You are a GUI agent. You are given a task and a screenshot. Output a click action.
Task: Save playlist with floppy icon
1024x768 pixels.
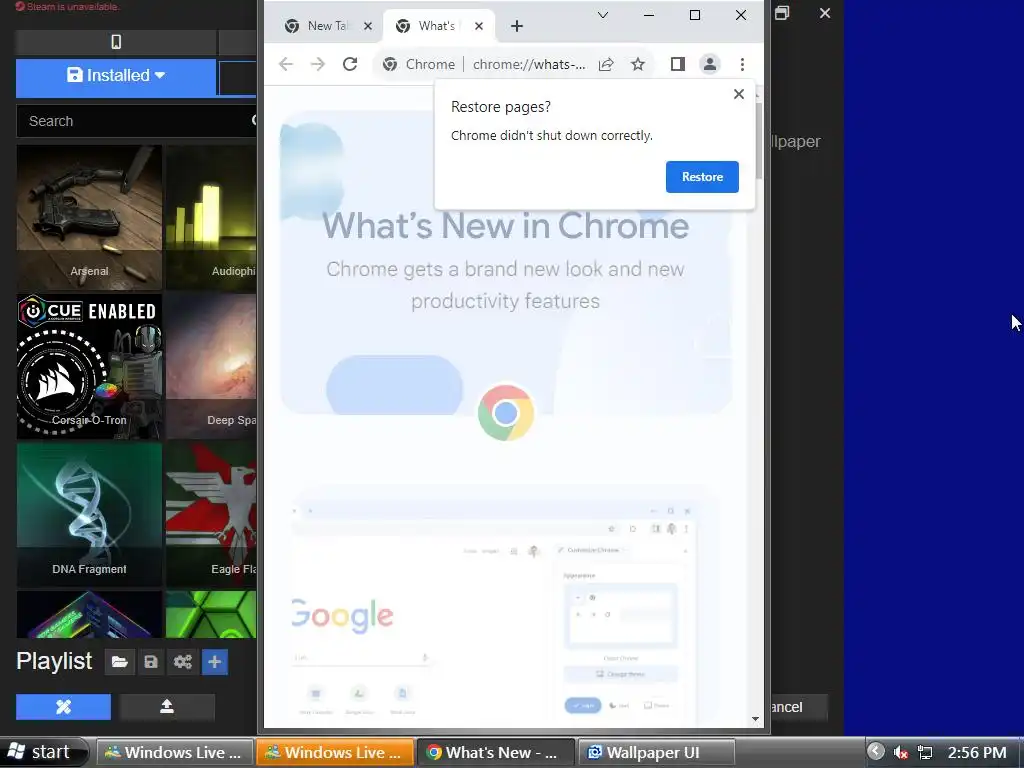click(151, 662)
